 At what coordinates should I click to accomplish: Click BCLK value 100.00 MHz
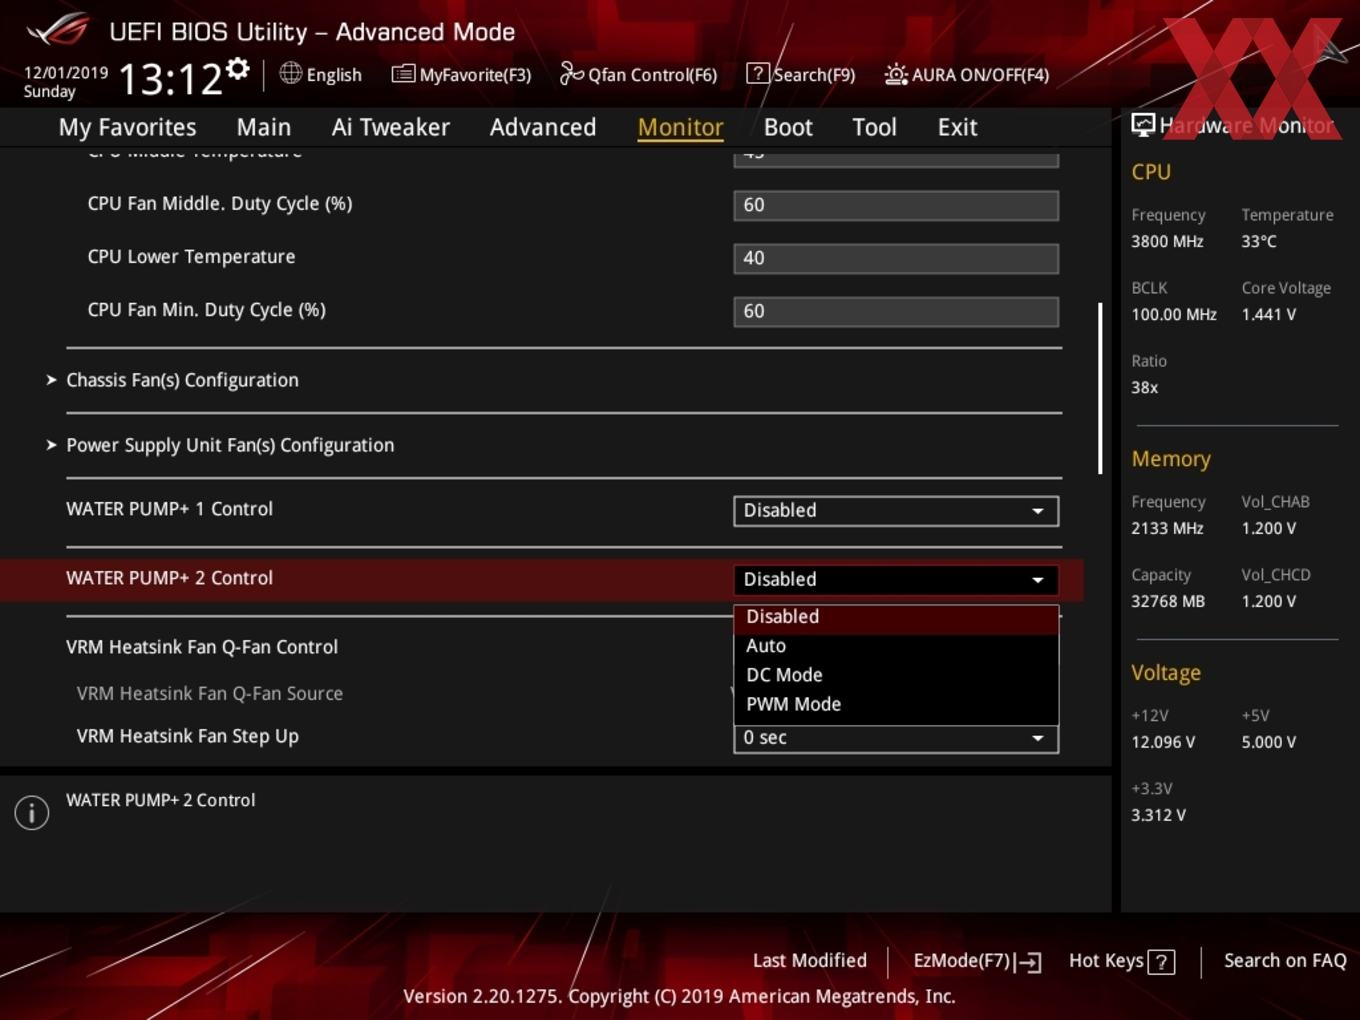tap(1174, 314)
